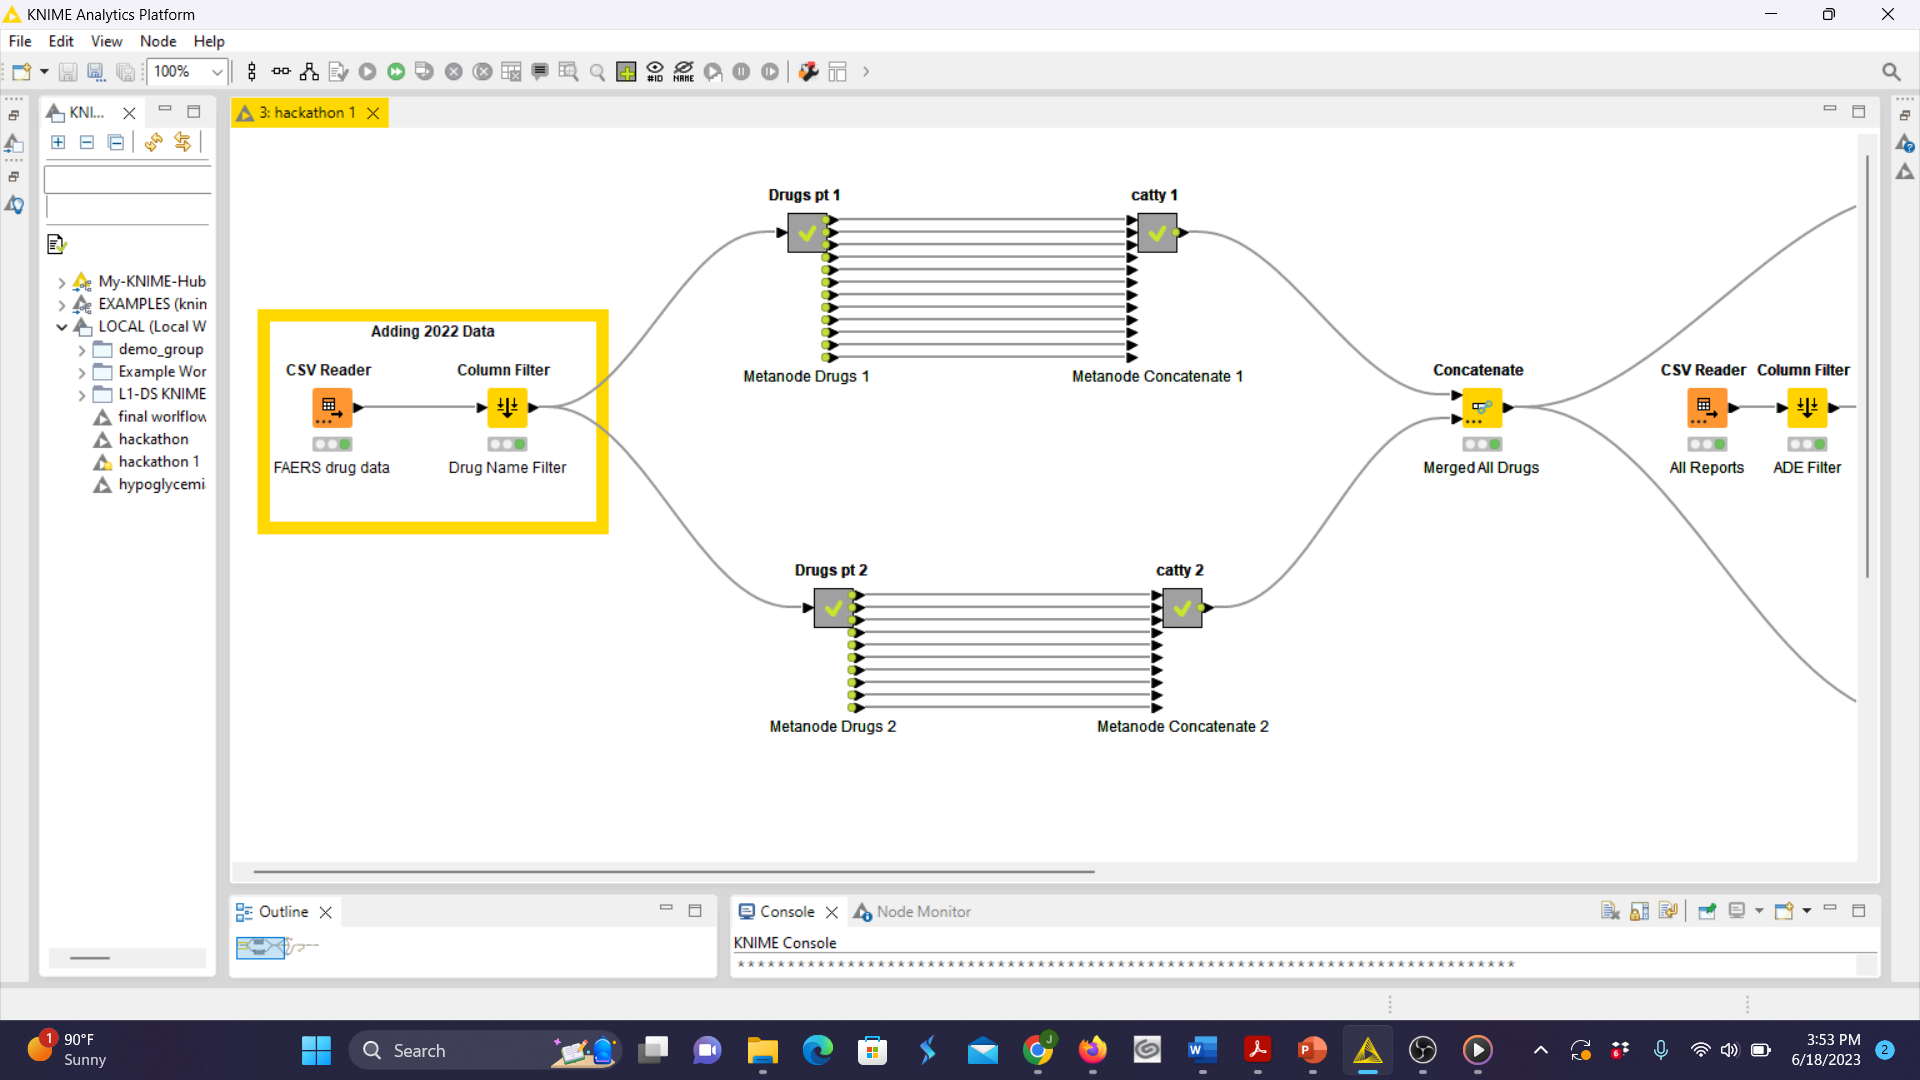1920x1080 pixels.
Task: Select the Drugs pt 1 metanode
Action: 806,233
